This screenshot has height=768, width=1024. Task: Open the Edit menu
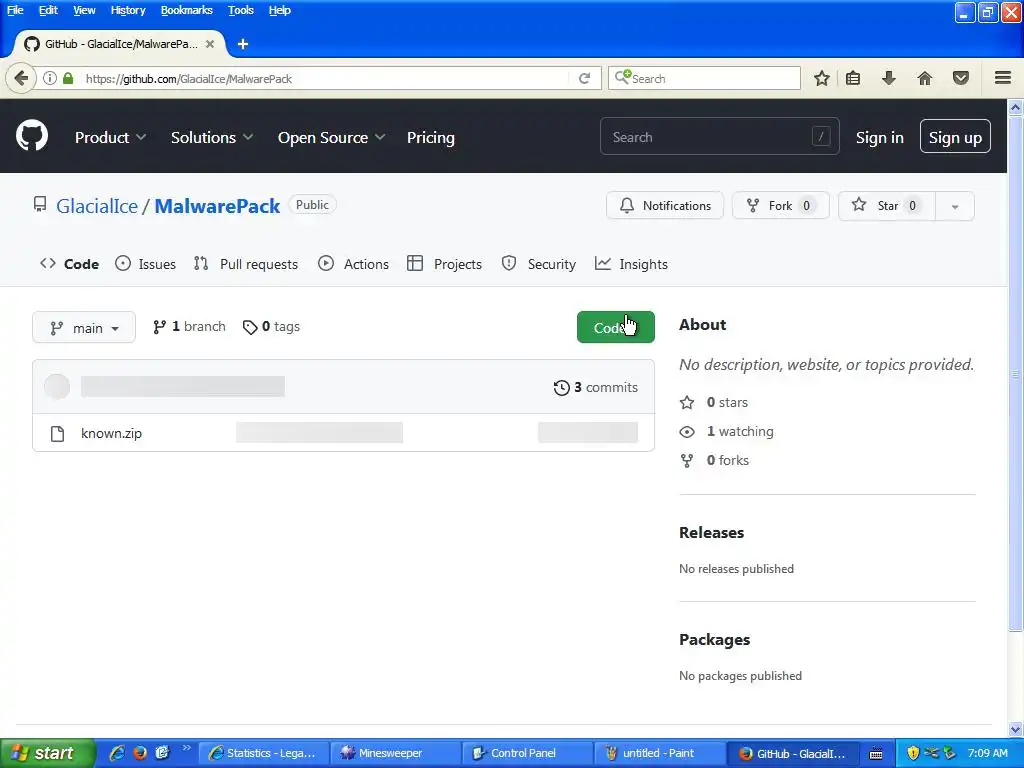48,10
